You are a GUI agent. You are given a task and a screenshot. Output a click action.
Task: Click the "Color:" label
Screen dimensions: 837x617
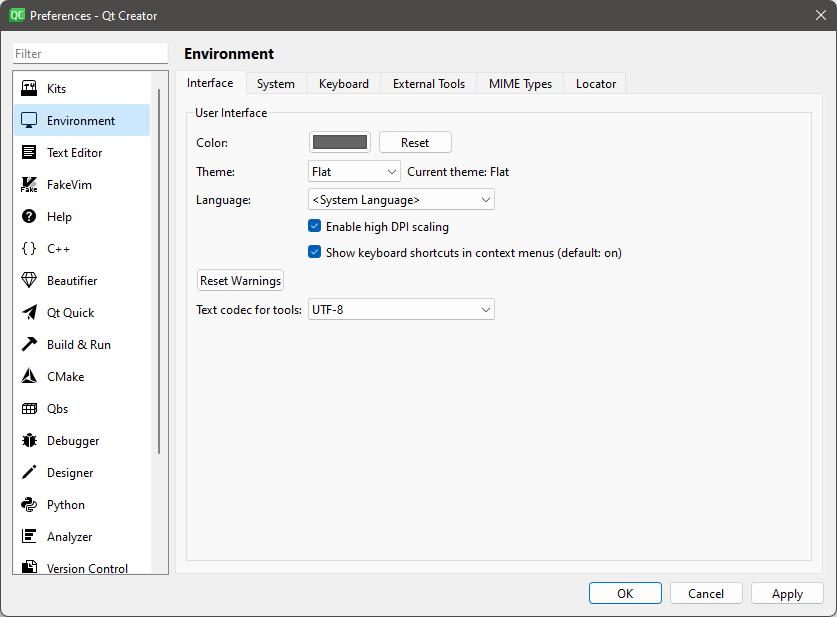pyautogui.click(x=212, y=143)
